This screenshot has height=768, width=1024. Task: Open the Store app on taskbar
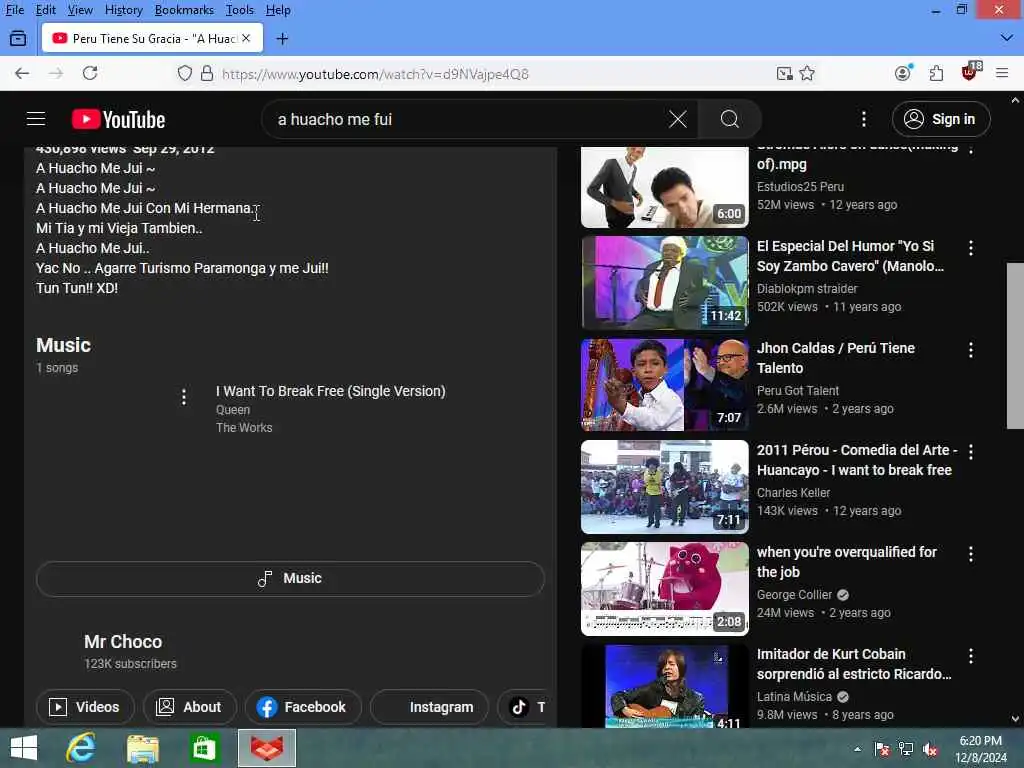(204, 748)
